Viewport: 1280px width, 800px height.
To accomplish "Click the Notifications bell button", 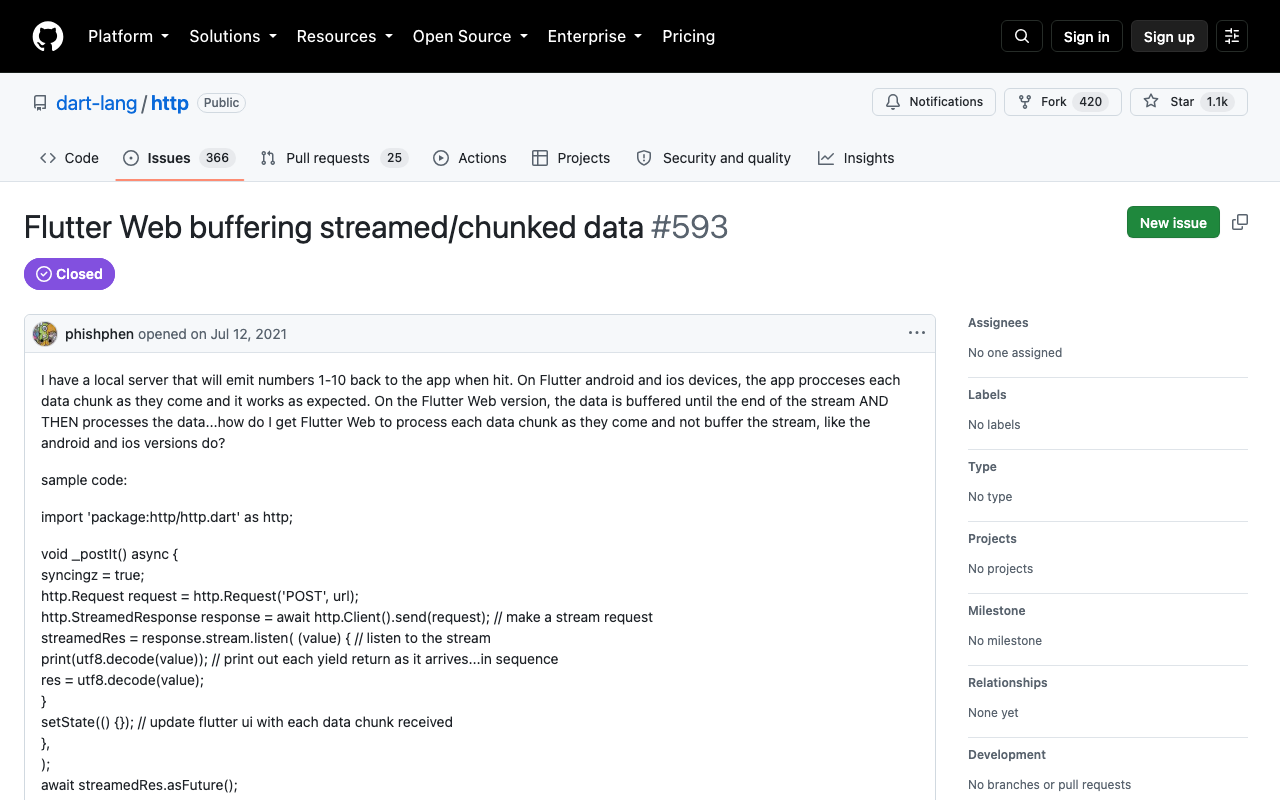I will pos(934,102).
